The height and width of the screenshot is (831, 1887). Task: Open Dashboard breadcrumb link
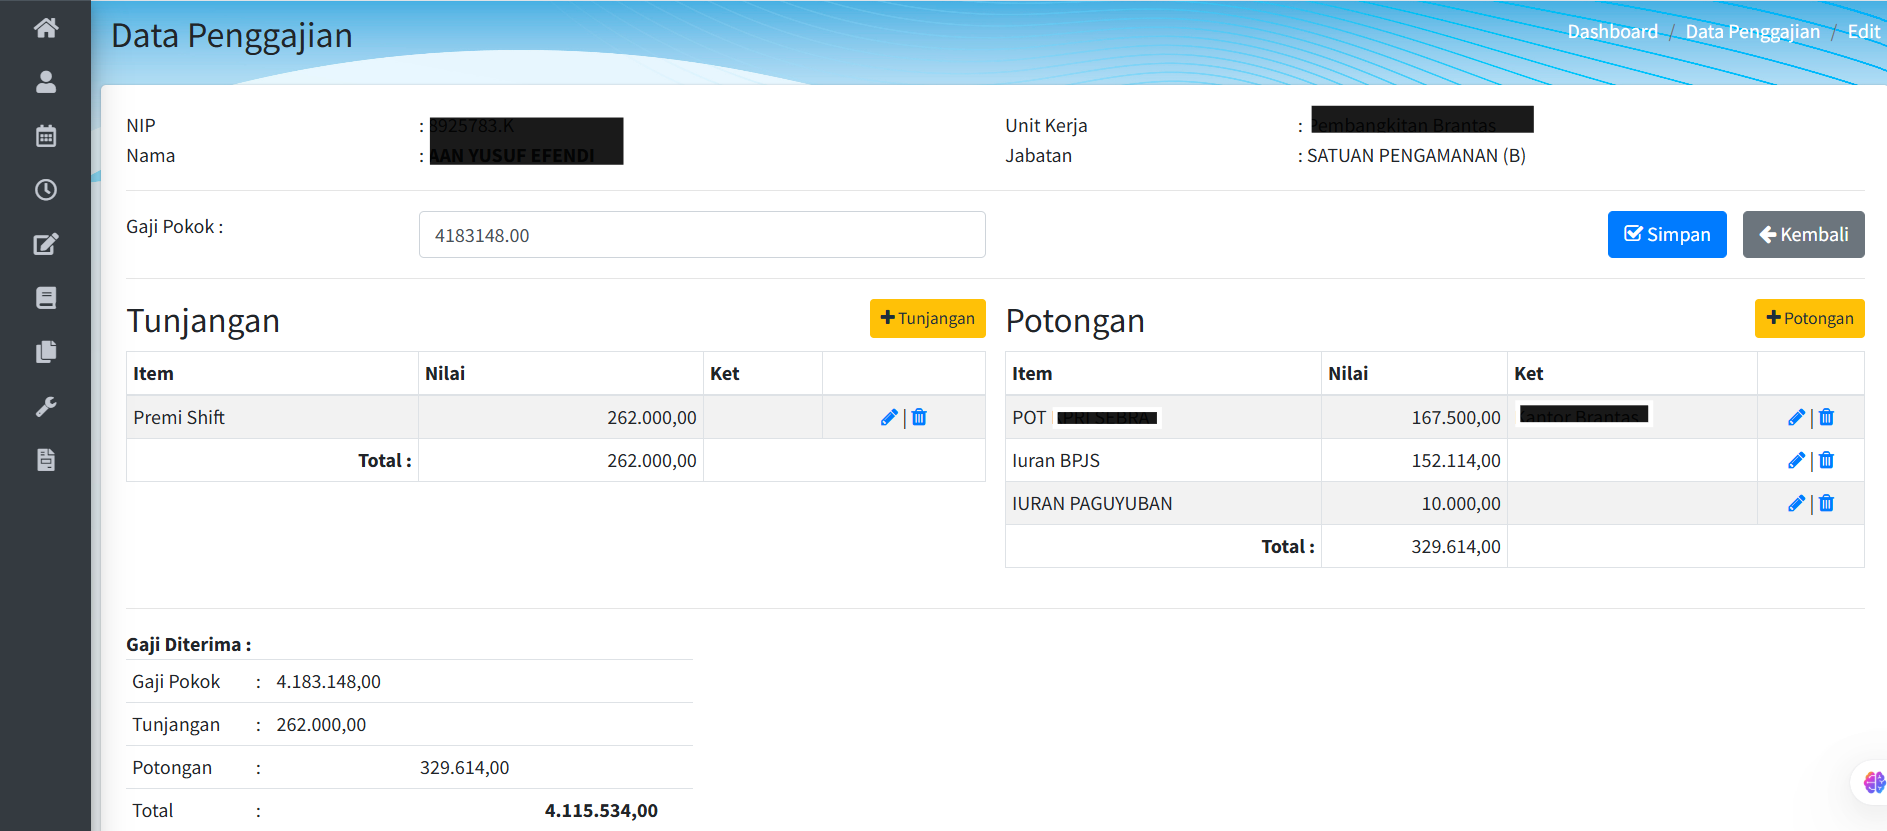pos(1612,32)
